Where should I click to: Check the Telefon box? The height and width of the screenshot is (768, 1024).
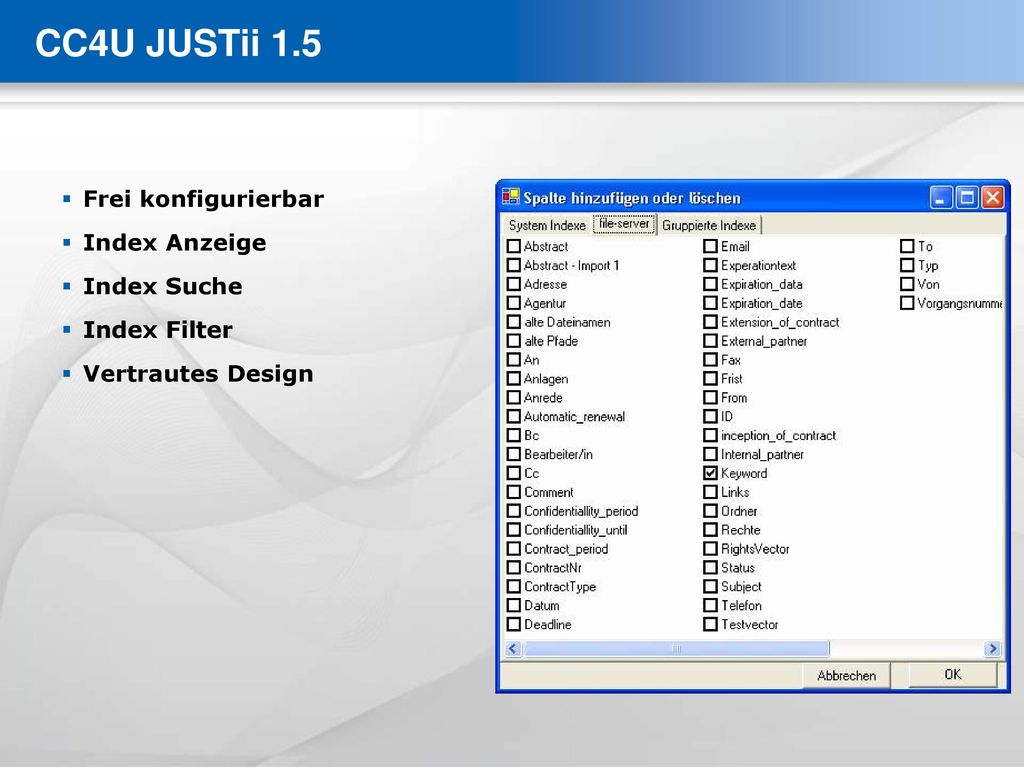pos(711,605)
